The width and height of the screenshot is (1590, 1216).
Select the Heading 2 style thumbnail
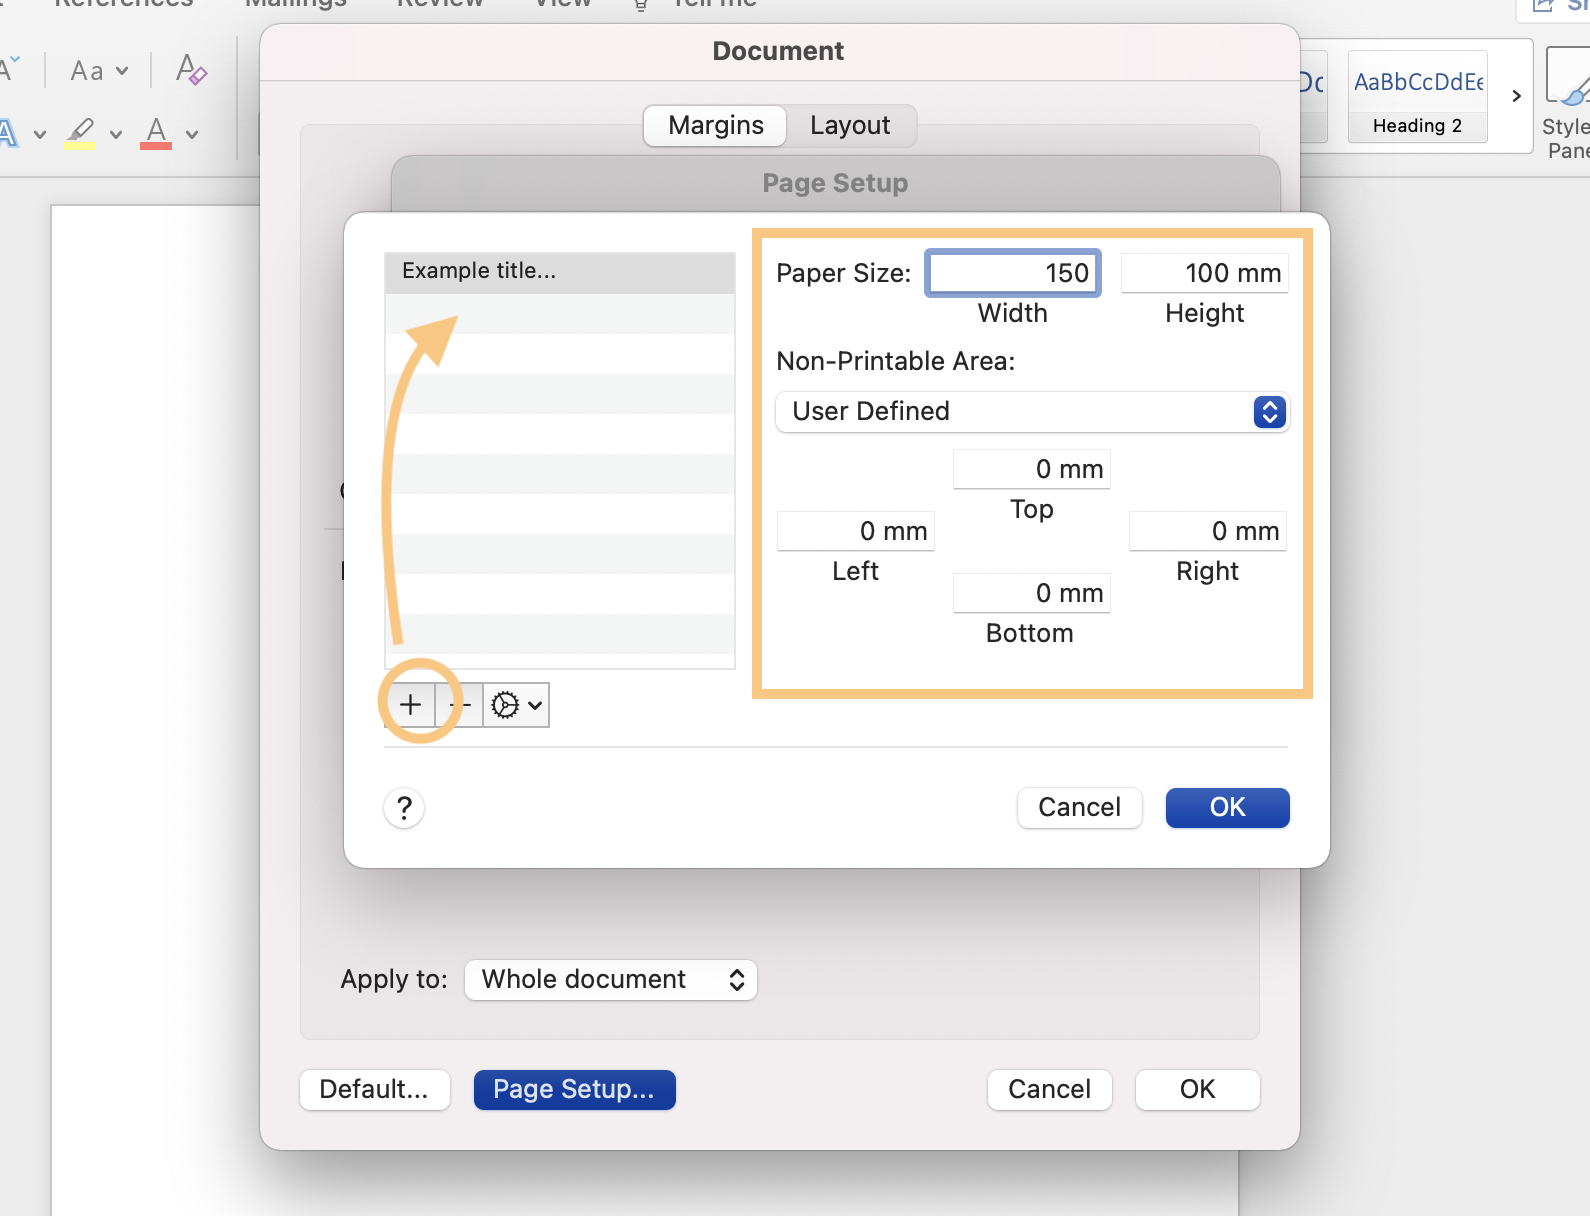tap(1417, 97)
